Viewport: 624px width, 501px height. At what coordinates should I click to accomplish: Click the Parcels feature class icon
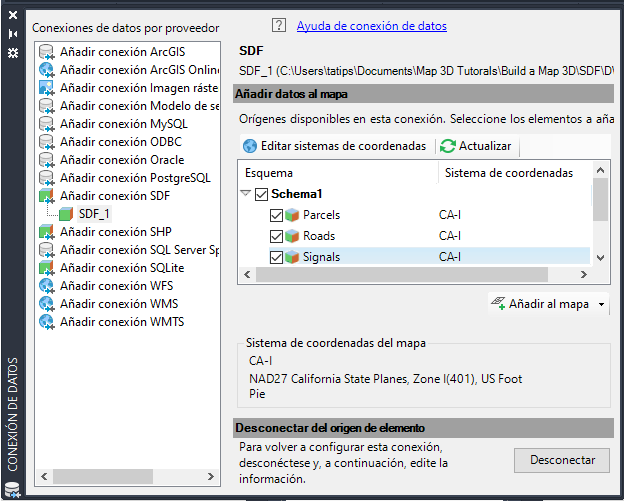(294, 215)
